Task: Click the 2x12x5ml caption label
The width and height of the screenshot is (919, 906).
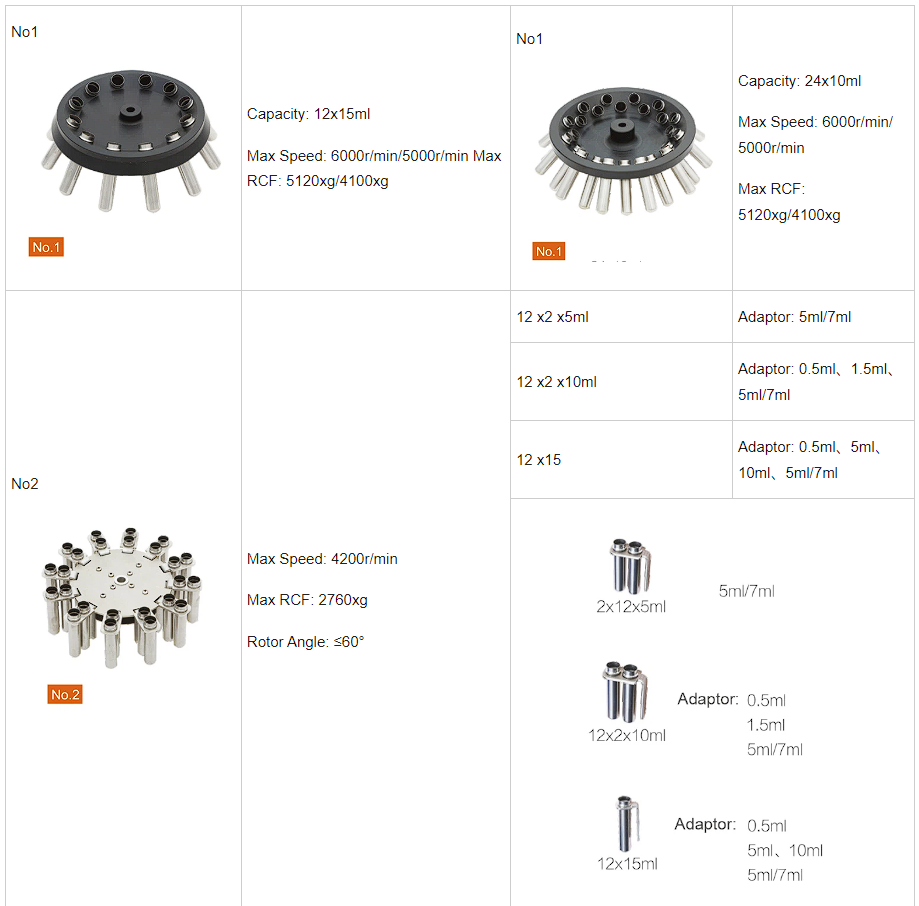Action: (631, 607)
